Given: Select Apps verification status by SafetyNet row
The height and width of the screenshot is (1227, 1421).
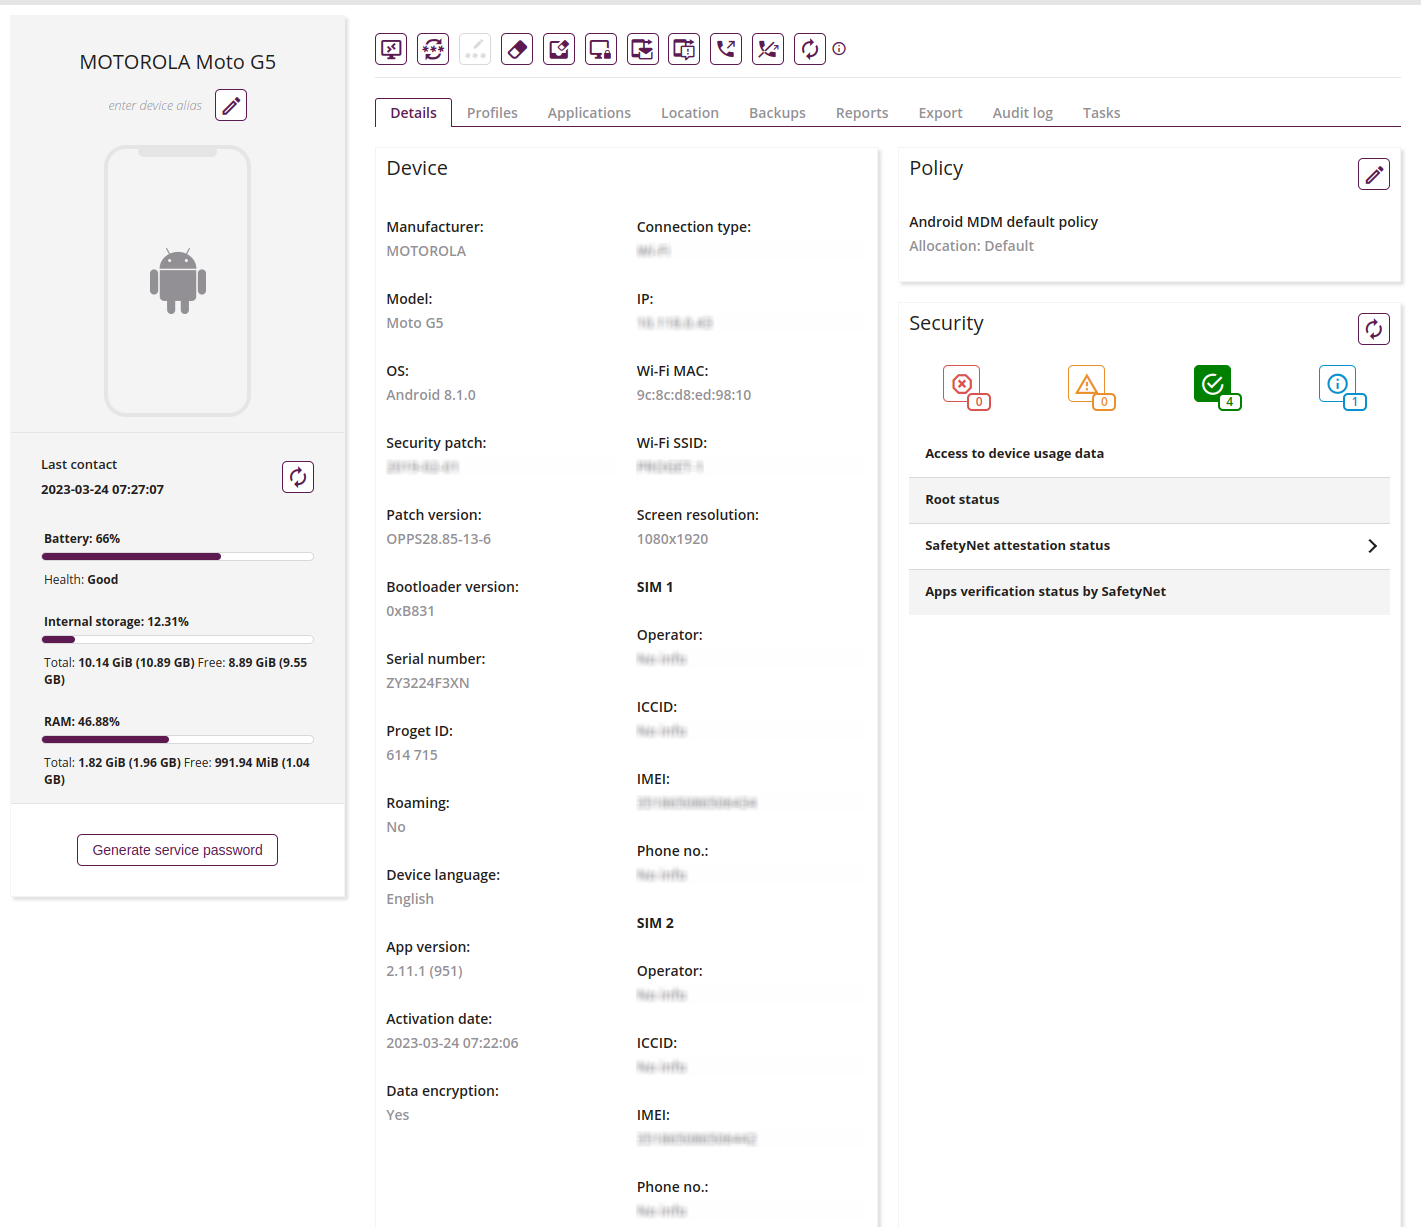Looking at the screenshot, I should pyautogui.click(x=1149, y=592).
